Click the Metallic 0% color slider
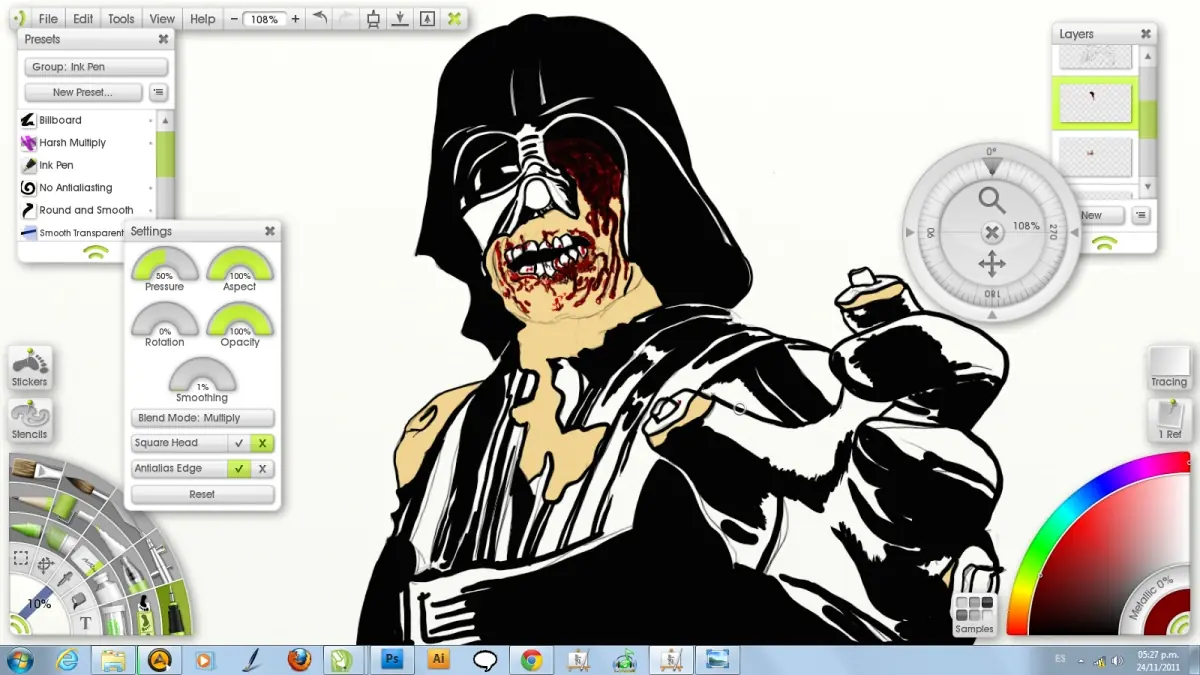The height and width of the screenshot is (675, 1200). click(x=1151, y=597)
